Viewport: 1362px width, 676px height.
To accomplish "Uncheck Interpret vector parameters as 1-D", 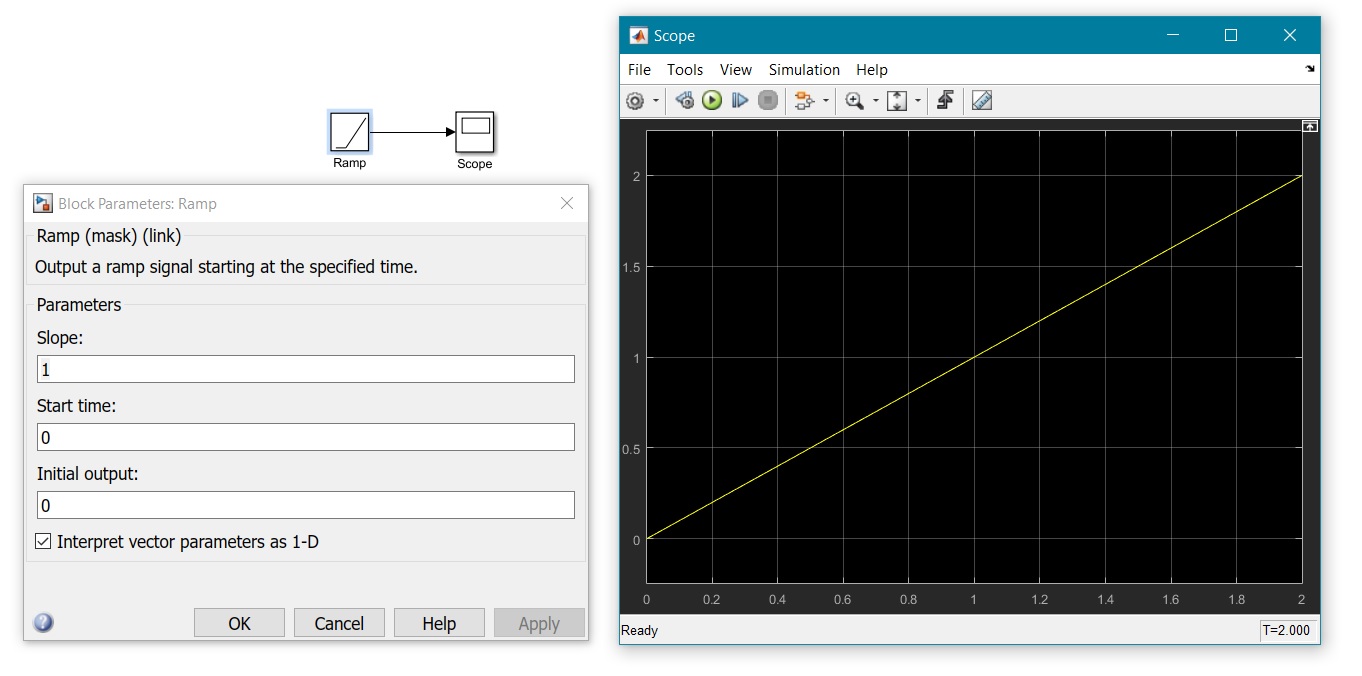I will tap(42, 541).
